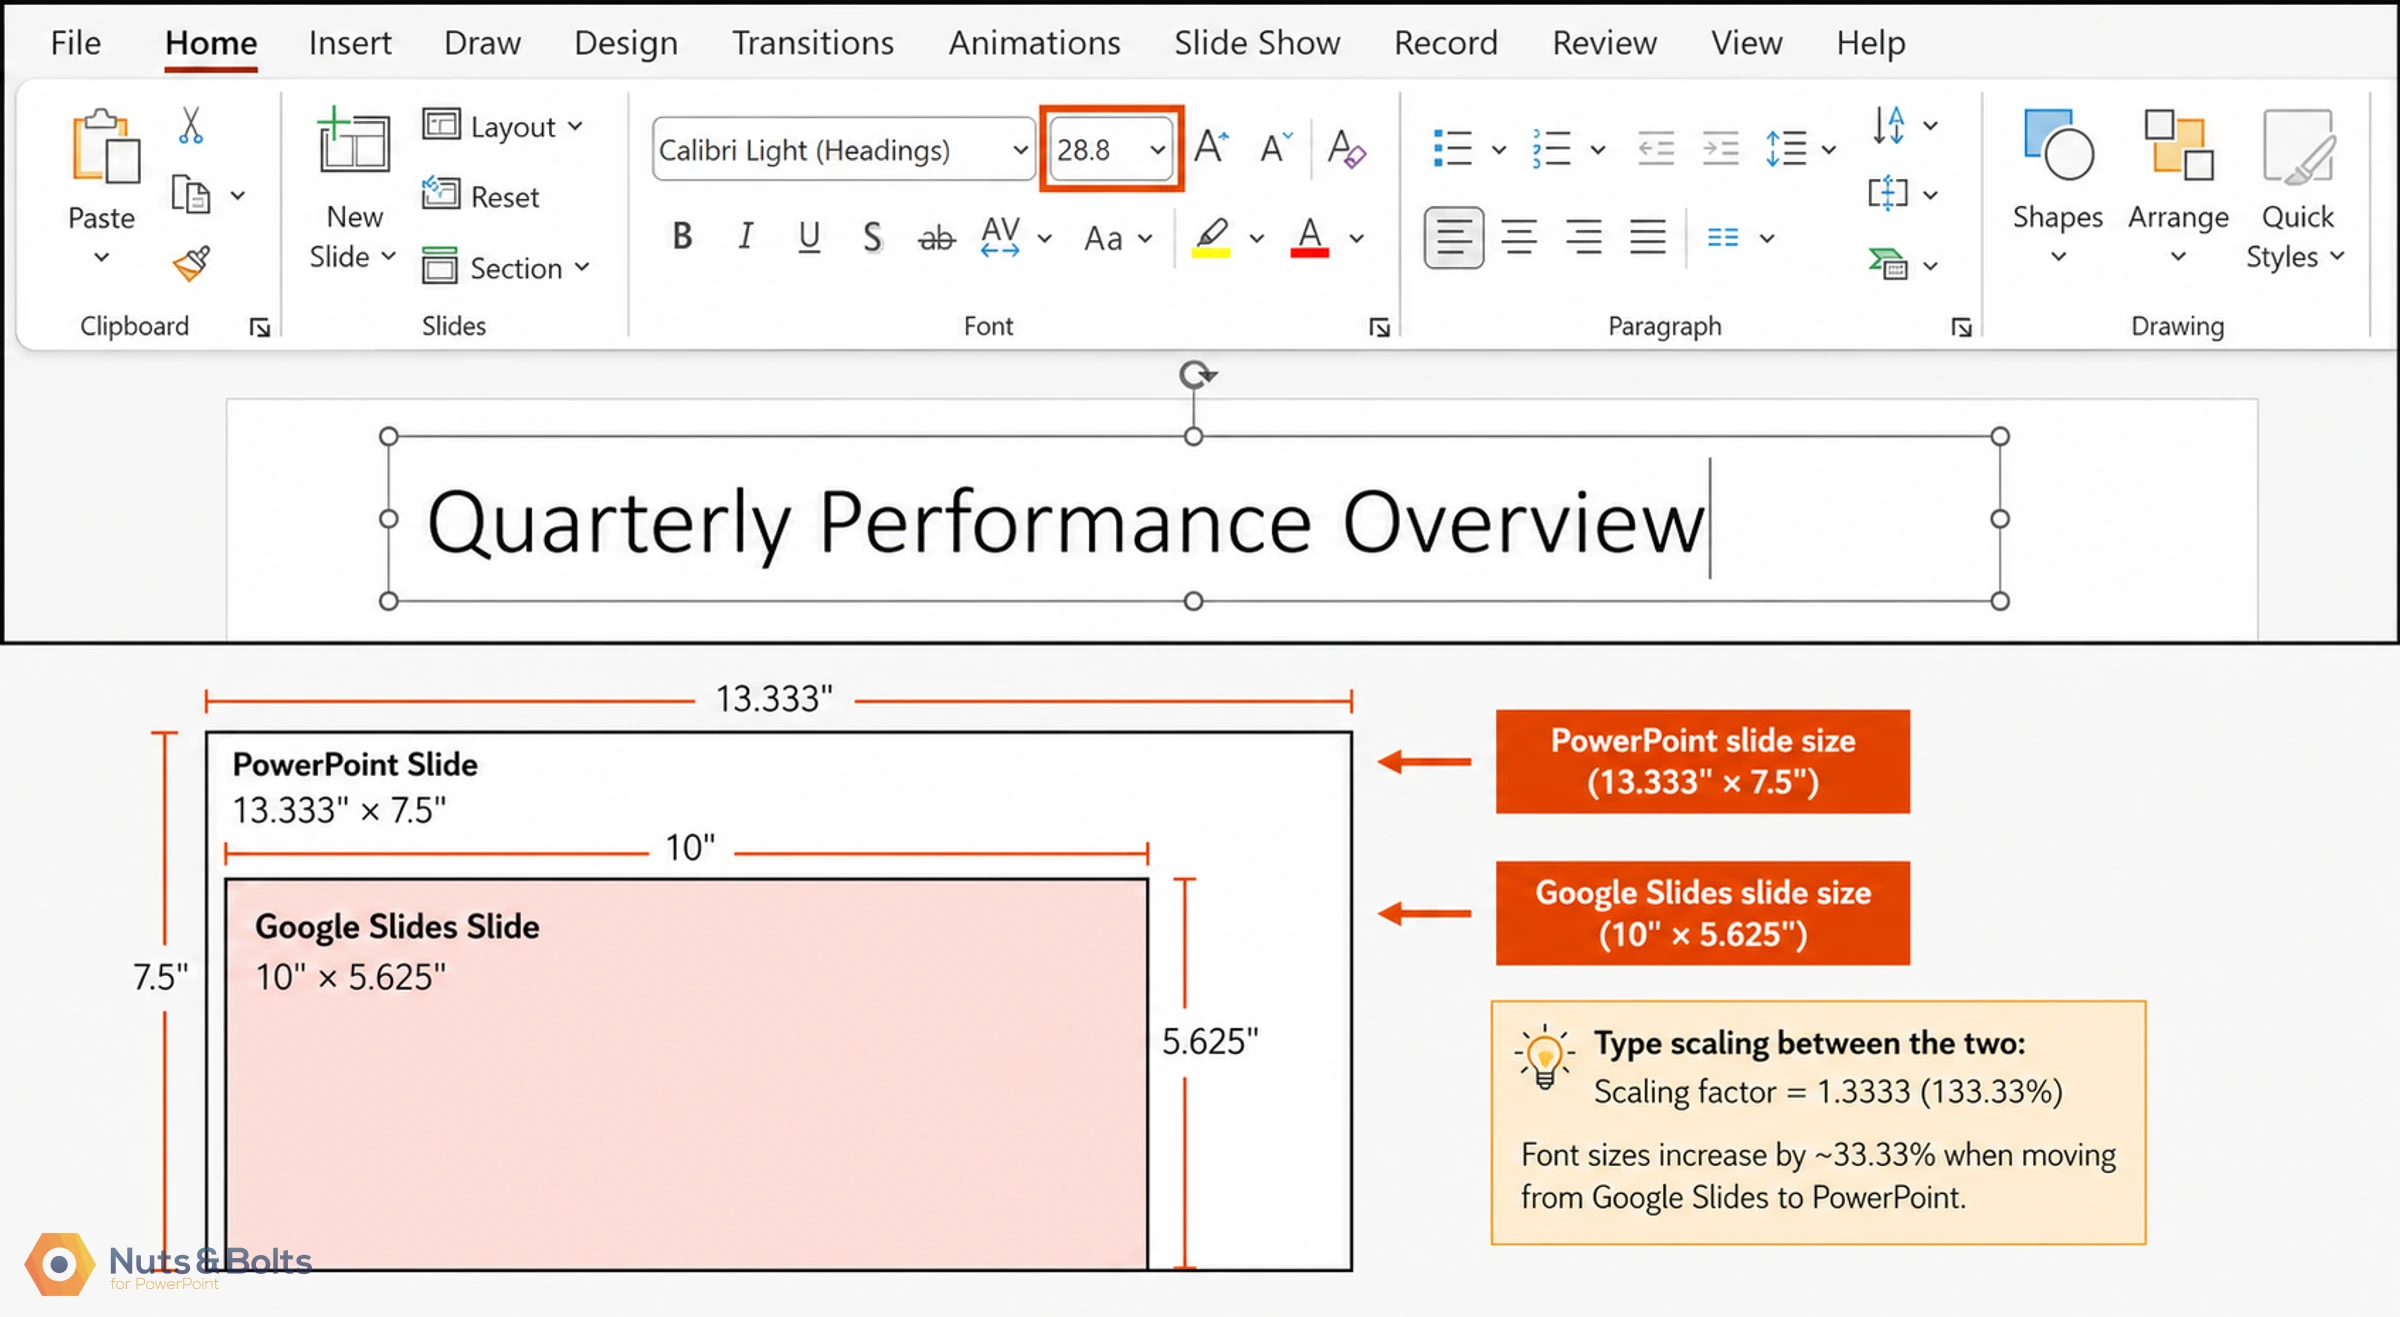The image size is (2400, 1317).
Task: Center the text
Action: [x=1519, y=238]
